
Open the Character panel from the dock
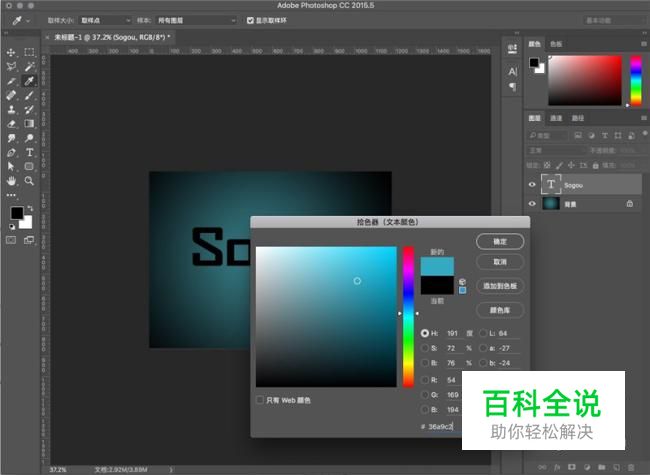[513, 72]
